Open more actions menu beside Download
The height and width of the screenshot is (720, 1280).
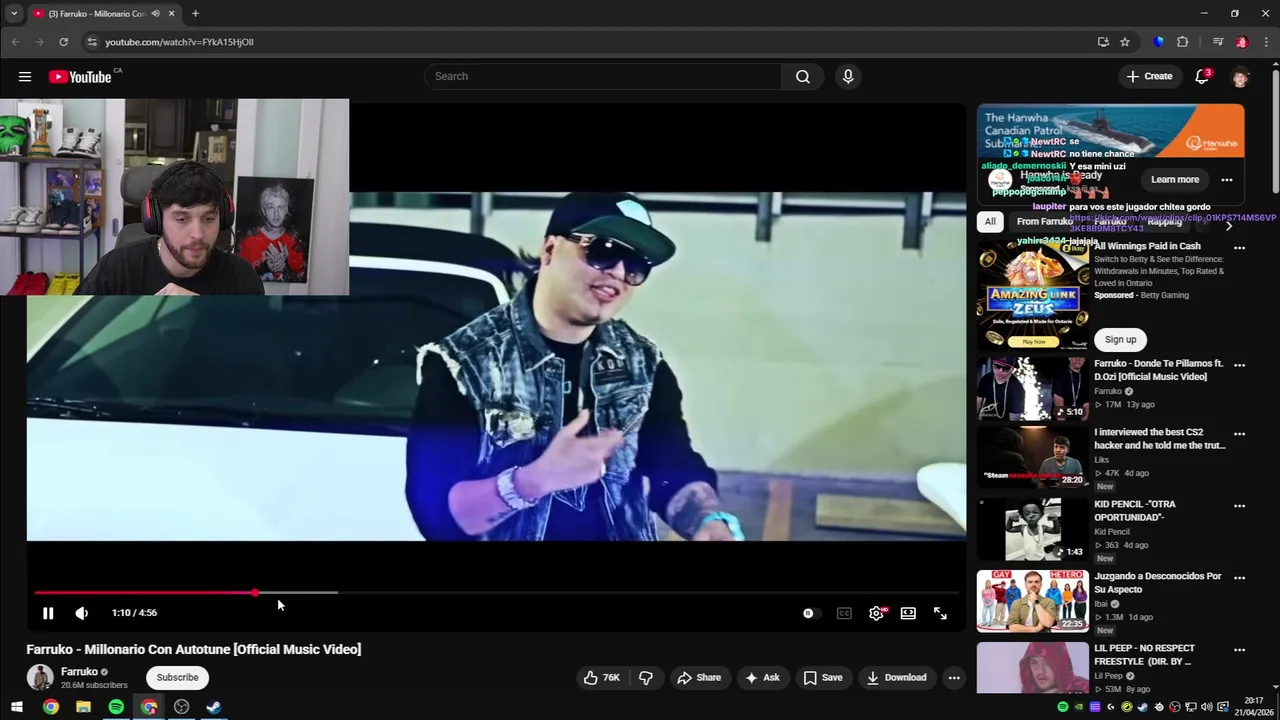(x=954, y=677)
